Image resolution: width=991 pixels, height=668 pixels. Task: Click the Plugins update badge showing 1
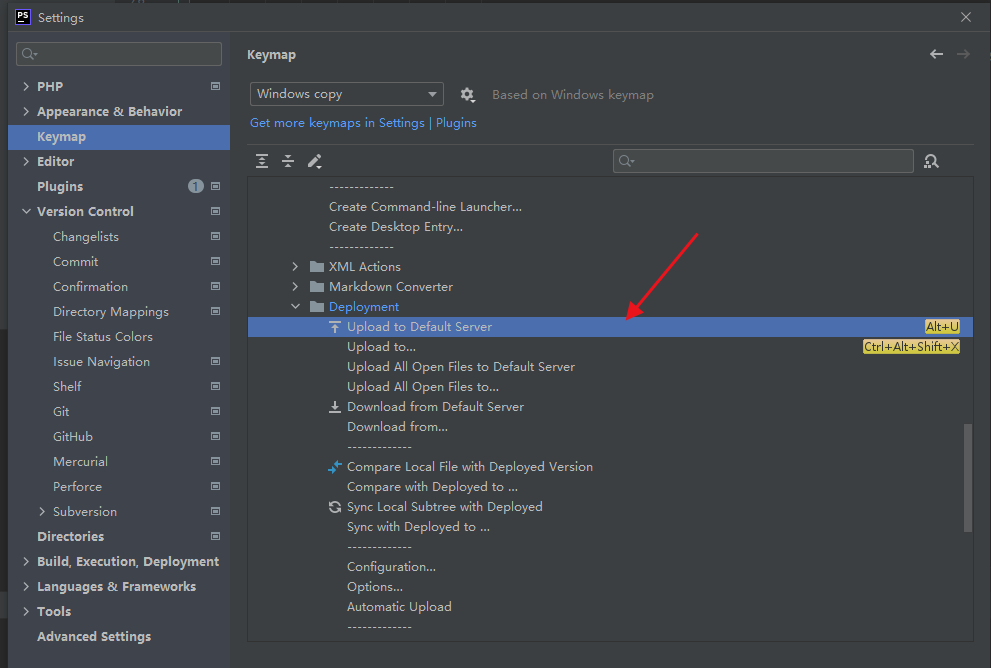tap(196, 186)
